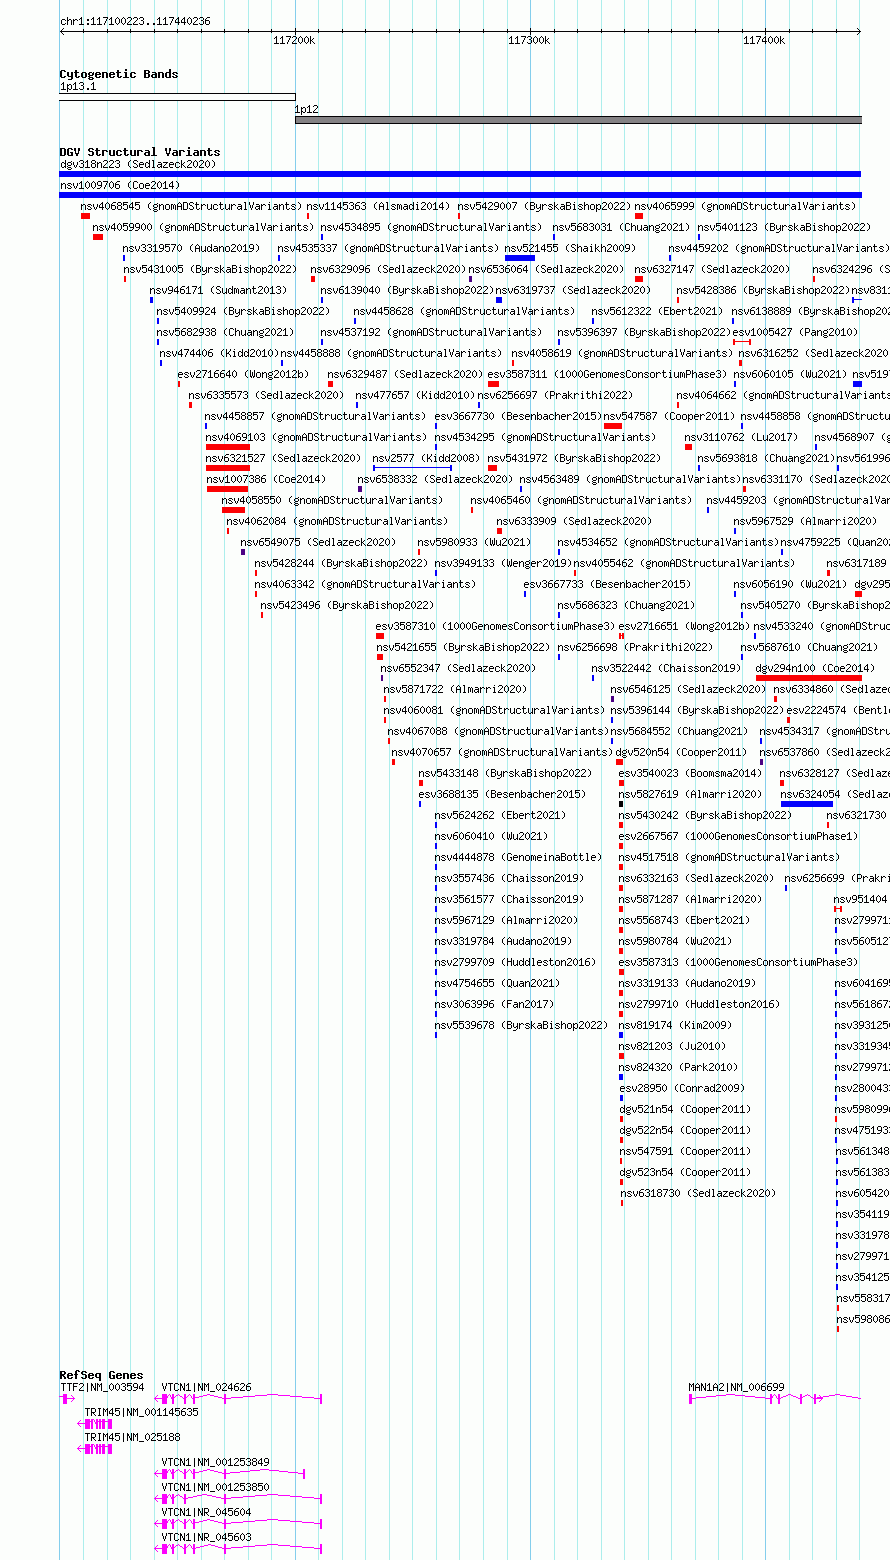This screenshot has width=890, height=1560.
Task: Select the nsv3319570 (Audano2019) label
Action: click(x=191, y=248)
